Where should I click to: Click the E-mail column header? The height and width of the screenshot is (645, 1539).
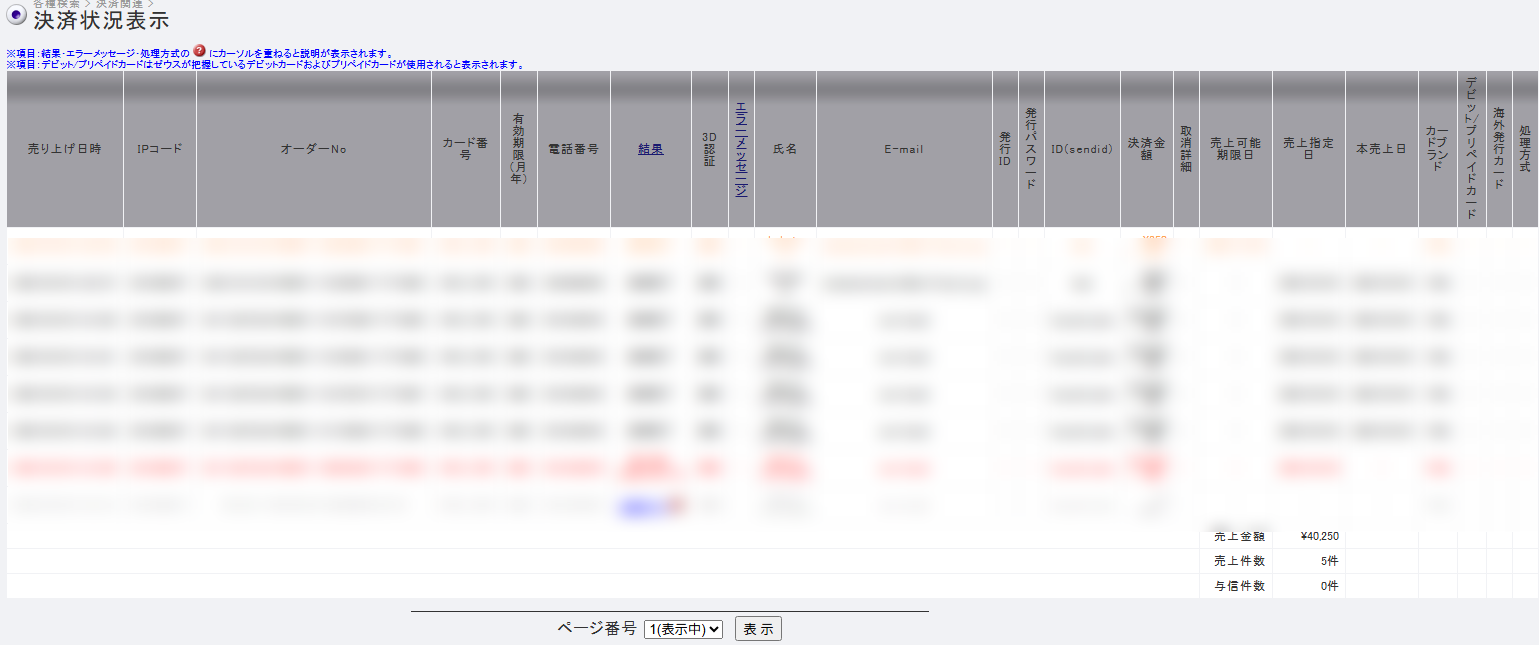click(x=904, y=149)
